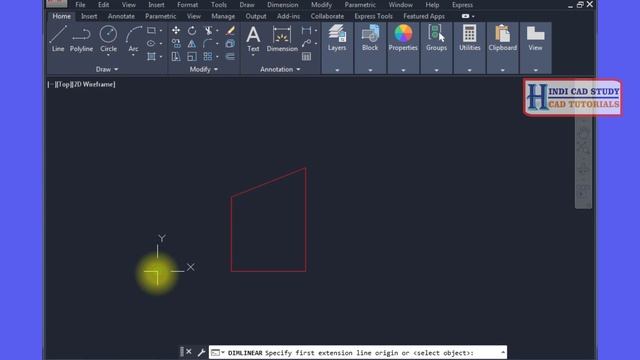
Task: Switch to the Insert ribbon tab
Action: pyautogui.click(x=89, y=16)
